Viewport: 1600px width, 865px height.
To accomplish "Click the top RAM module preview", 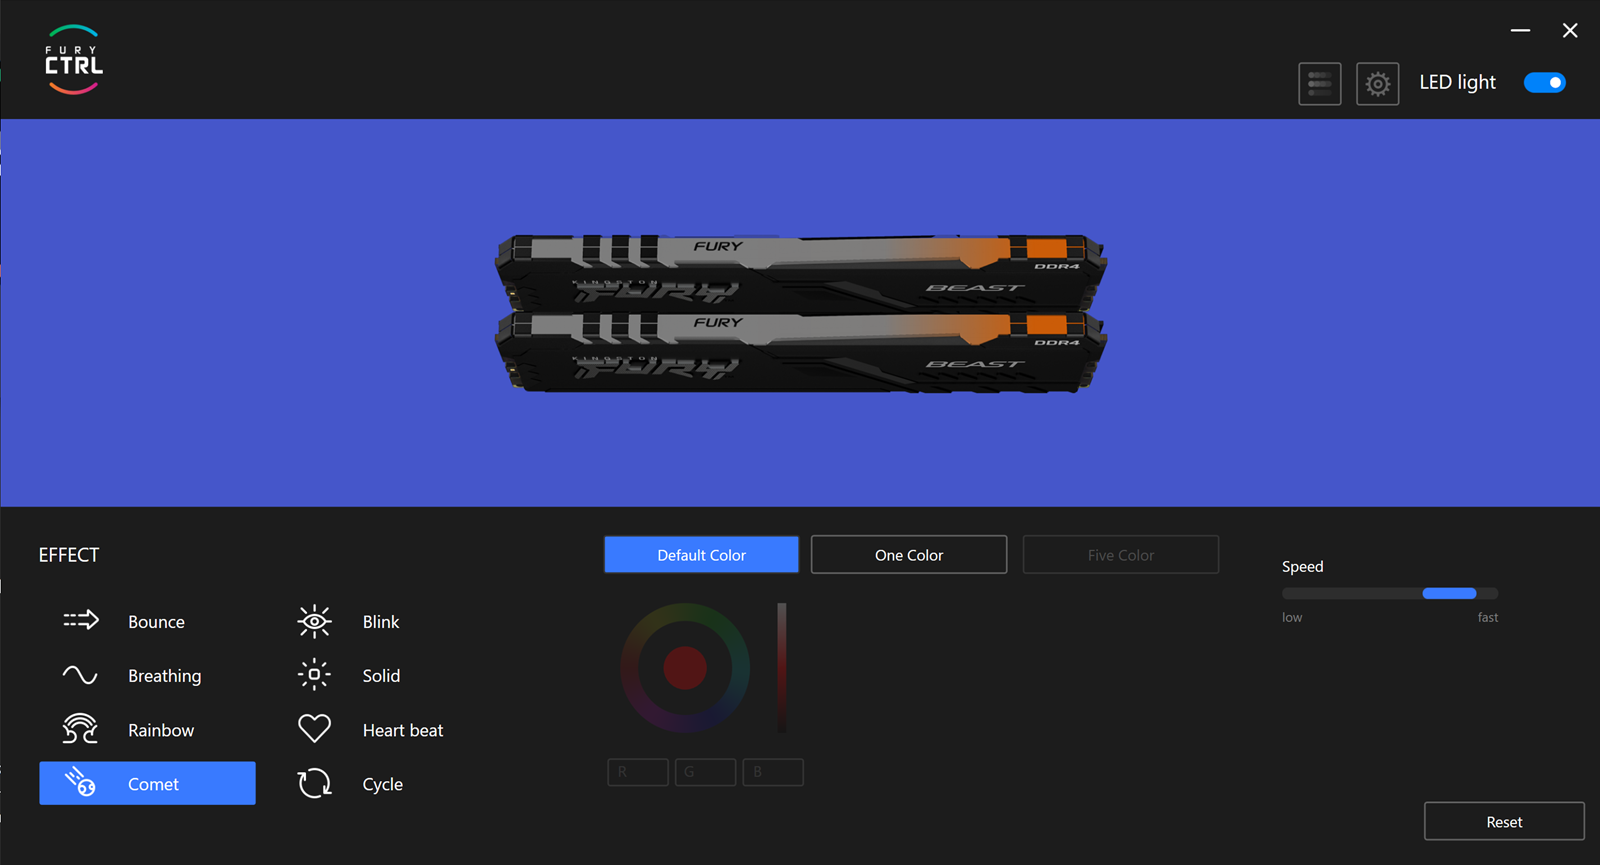I will [801, 272].
